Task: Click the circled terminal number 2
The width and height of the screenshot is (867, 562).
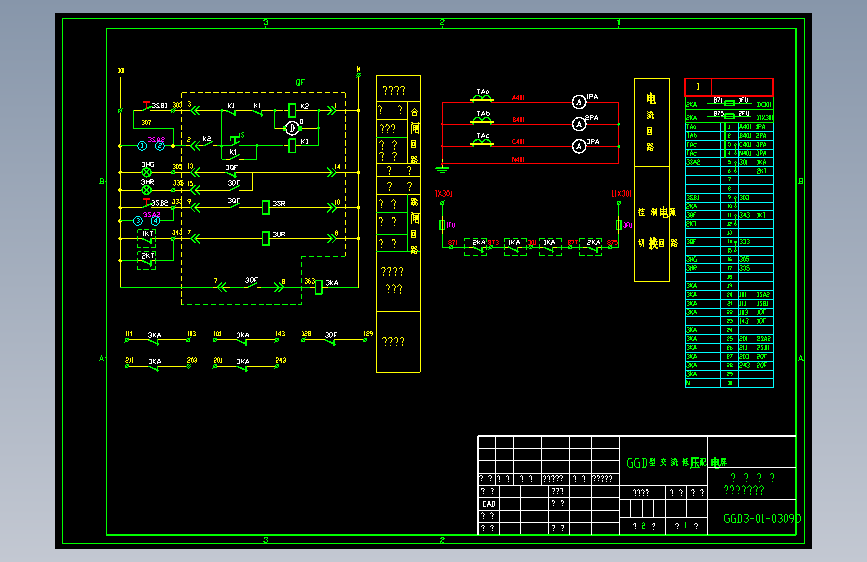Action: (160, 146)
